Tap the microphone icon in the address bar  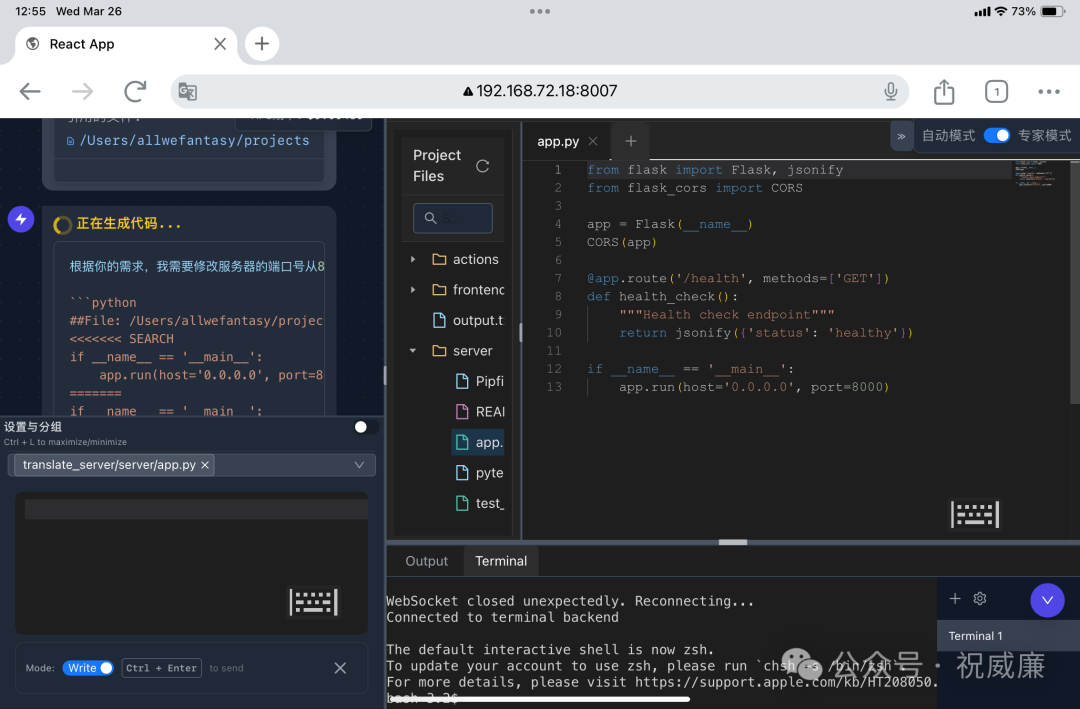click(891, 91)
